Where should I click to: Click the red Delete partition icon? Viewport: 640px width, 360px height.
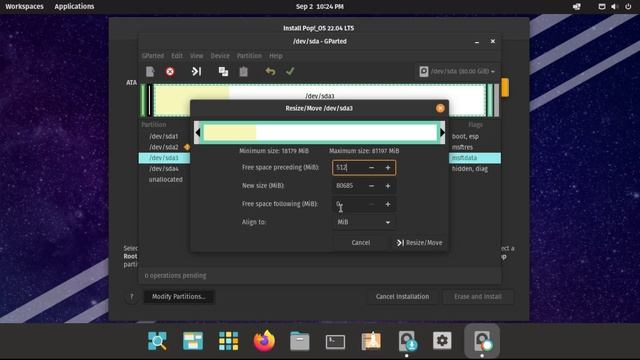click(170, 72)
